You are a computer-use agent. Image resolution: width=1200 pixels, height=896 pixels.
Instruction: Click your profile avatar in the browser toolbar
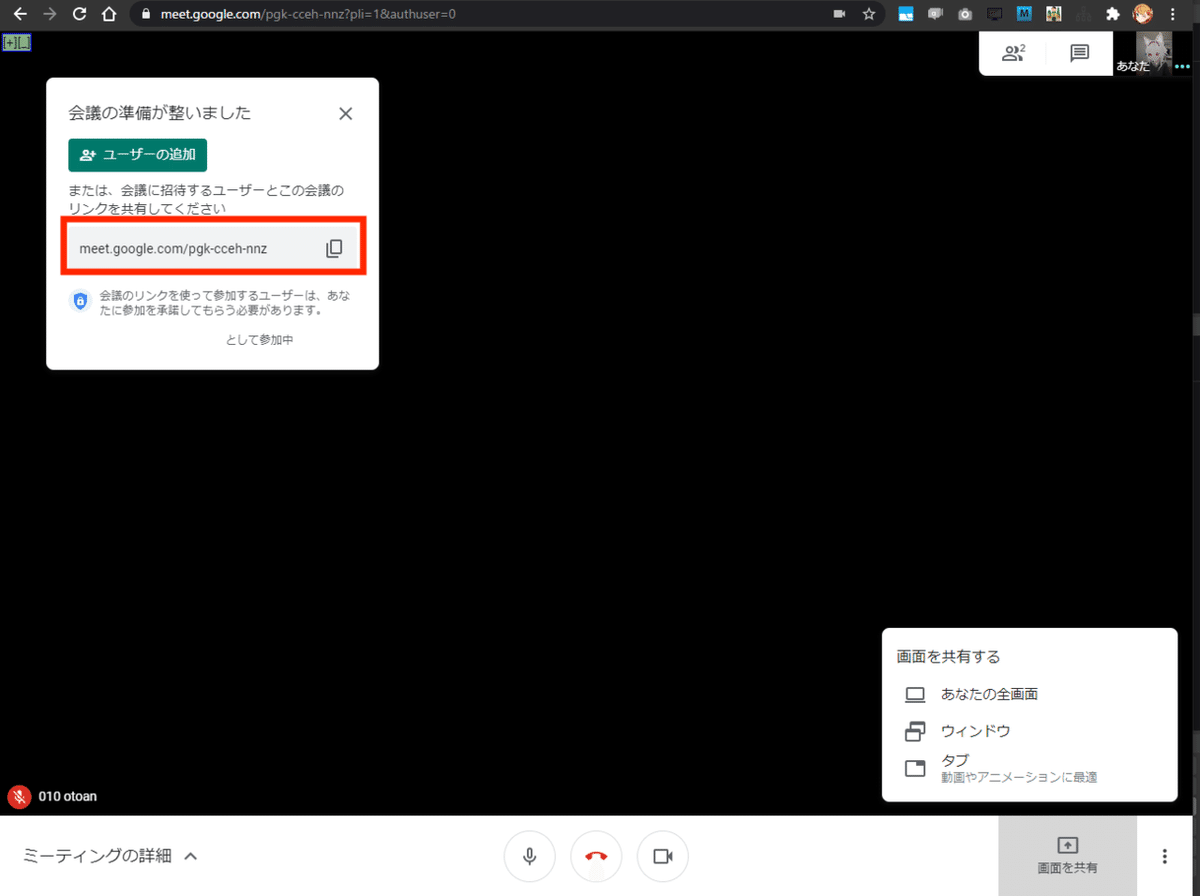(1141, 14)
